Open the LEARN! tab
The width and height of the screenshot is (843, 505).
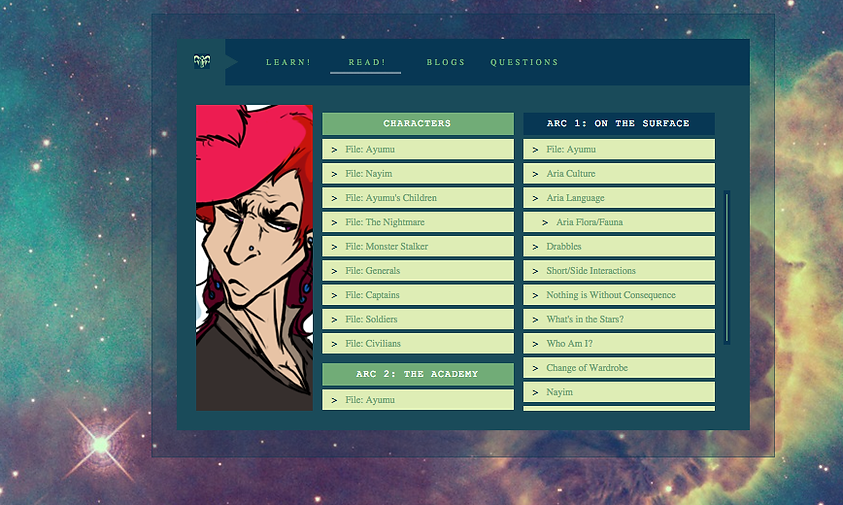click(288, 62)
